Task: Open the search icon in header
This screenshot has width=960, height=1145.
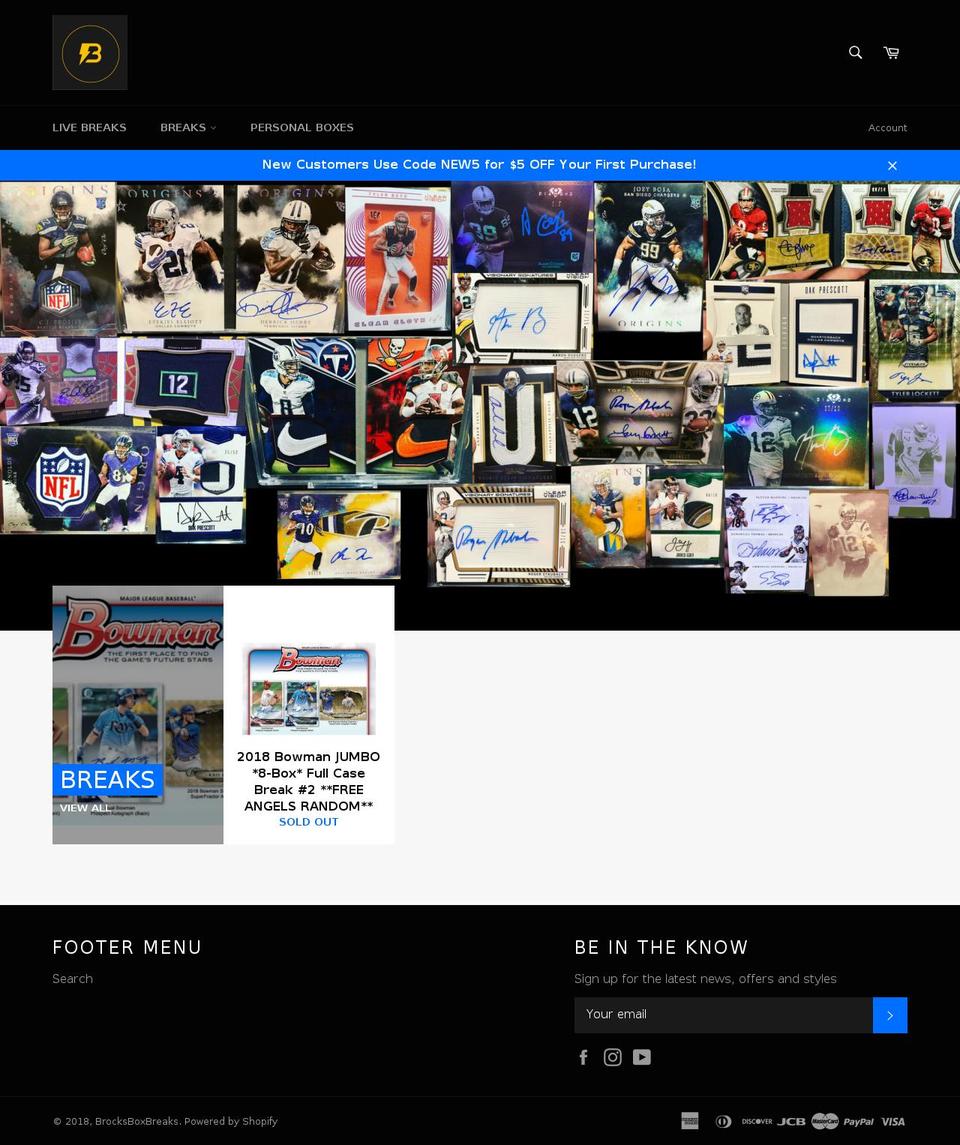Action: [x=855, y=53]
